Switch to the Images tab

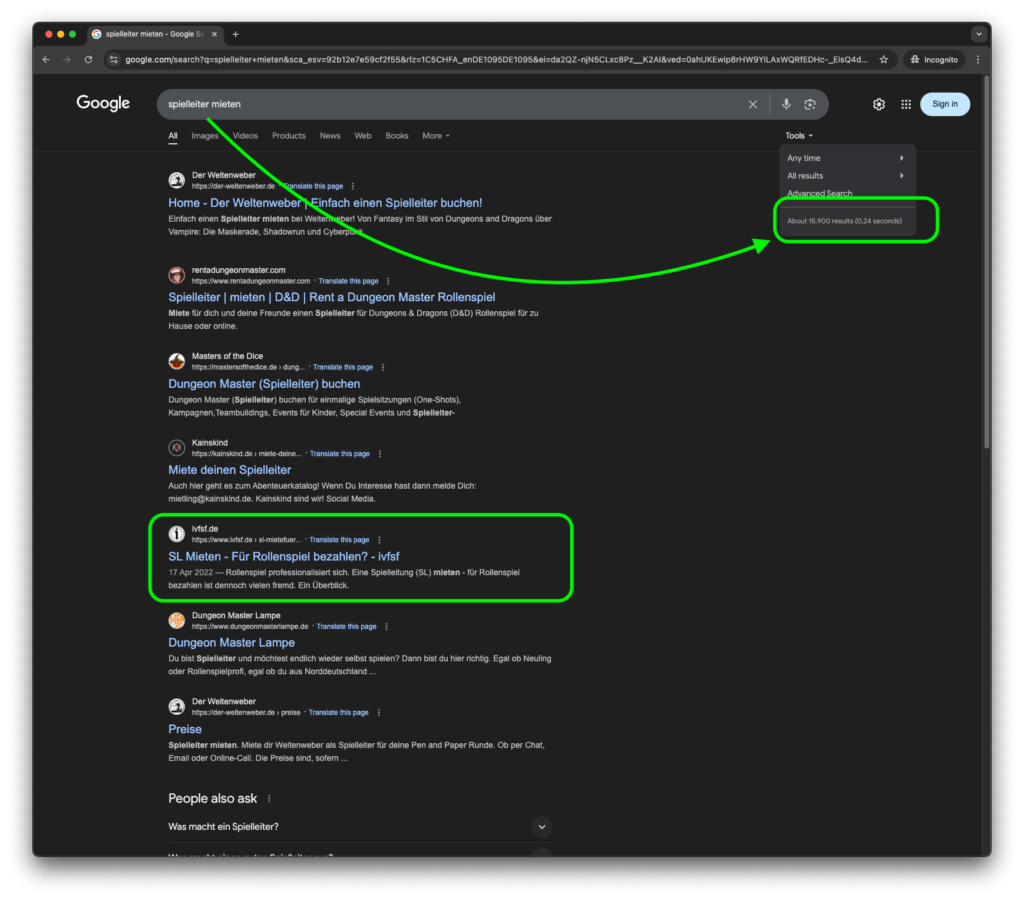pyautogui.click(x=204, y=136)
